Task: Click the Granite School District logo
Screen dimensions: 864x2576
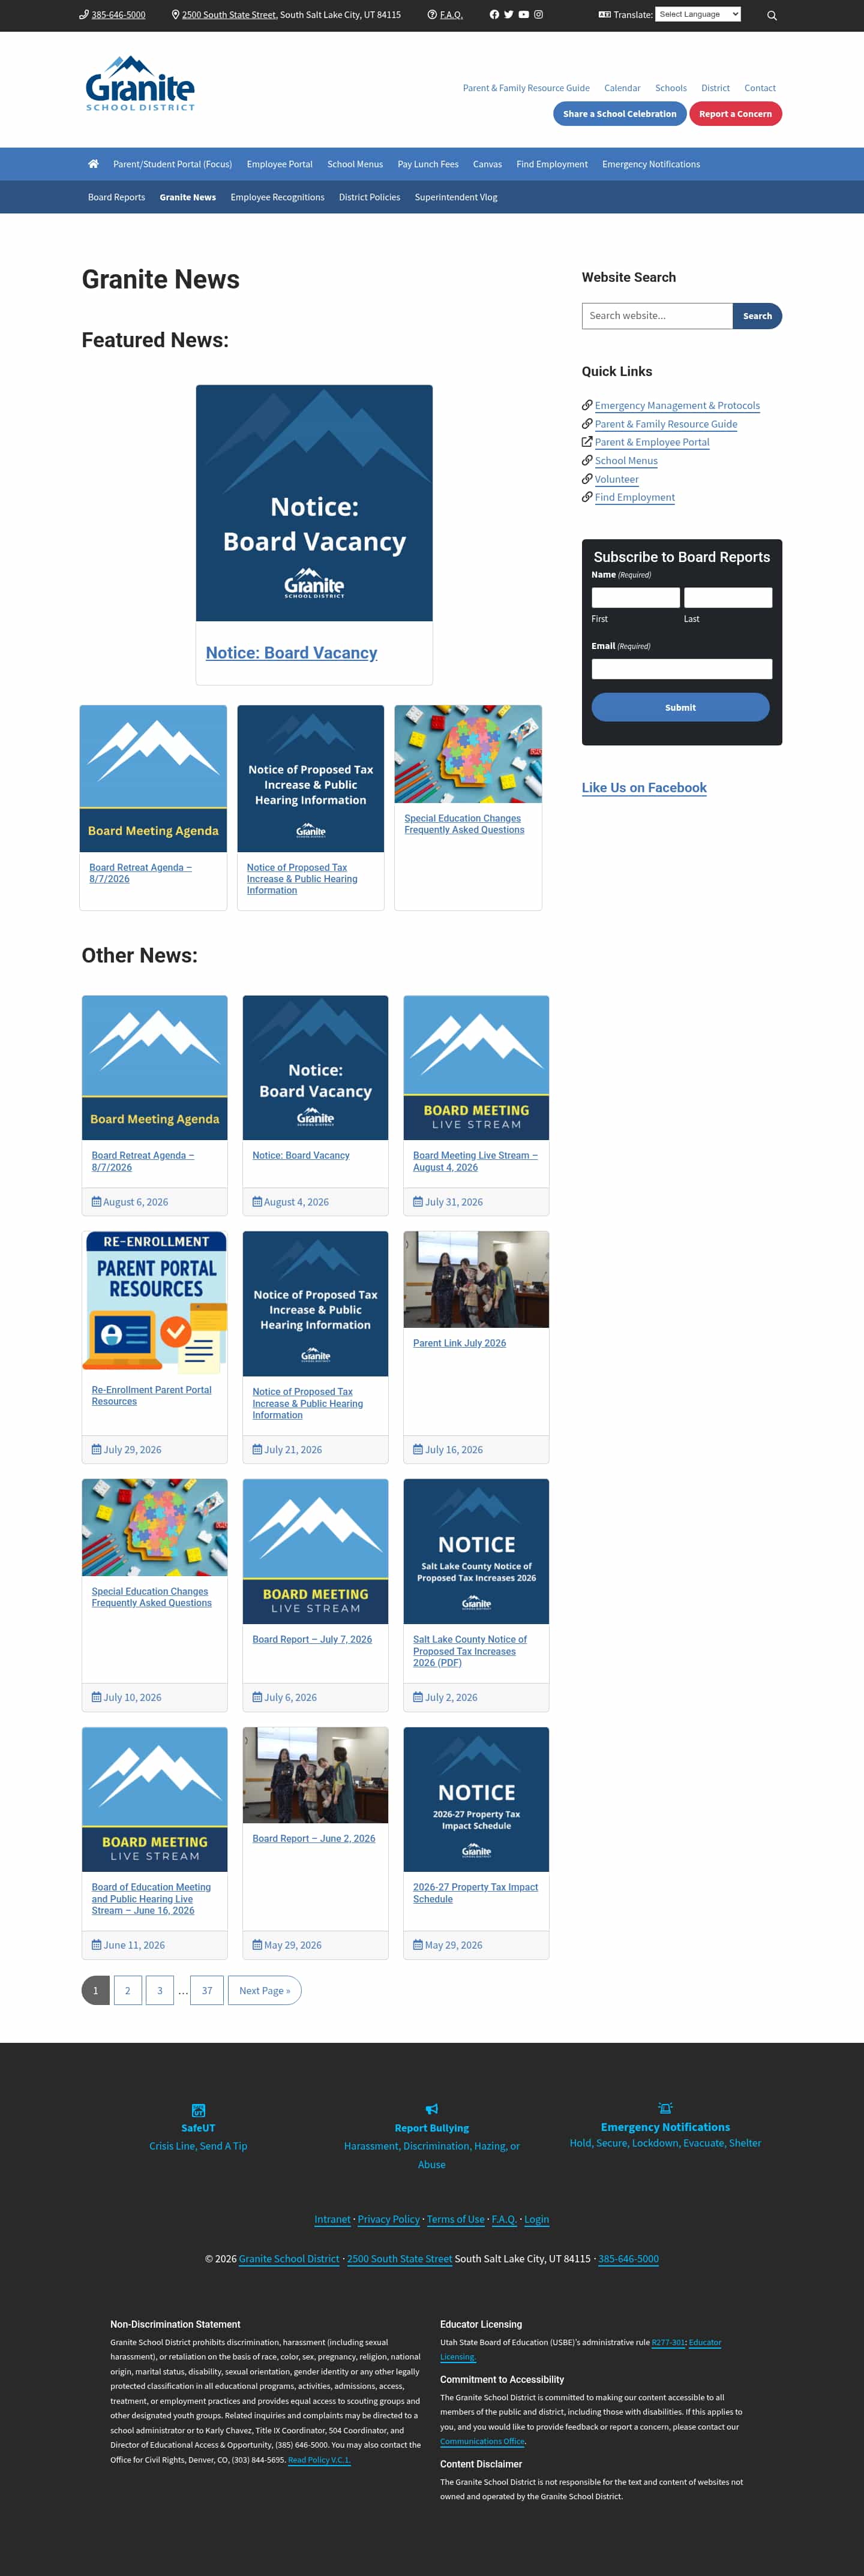Action: pos(140,83)
